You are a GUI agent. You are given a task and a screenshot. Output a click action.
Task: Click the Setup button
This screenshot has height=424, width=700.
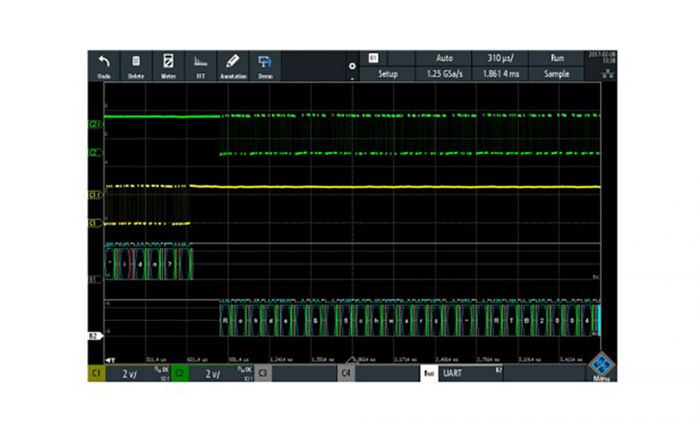[386, 75]
